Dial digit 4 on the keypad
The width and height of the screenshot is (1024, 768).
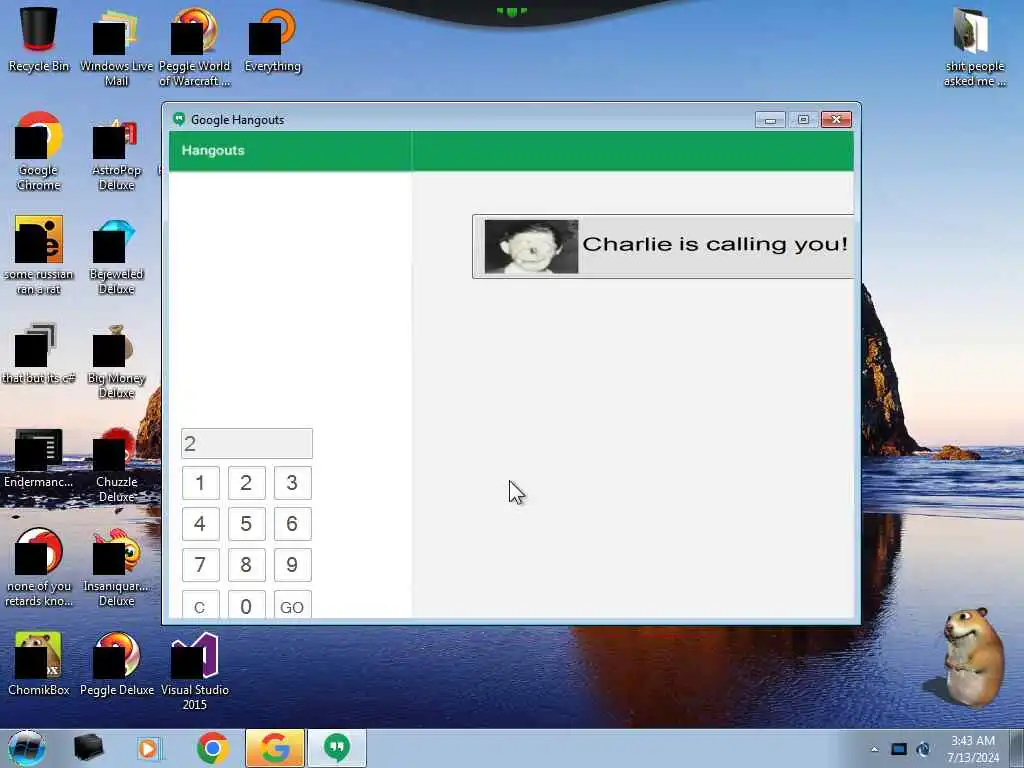tap(200, 524)
